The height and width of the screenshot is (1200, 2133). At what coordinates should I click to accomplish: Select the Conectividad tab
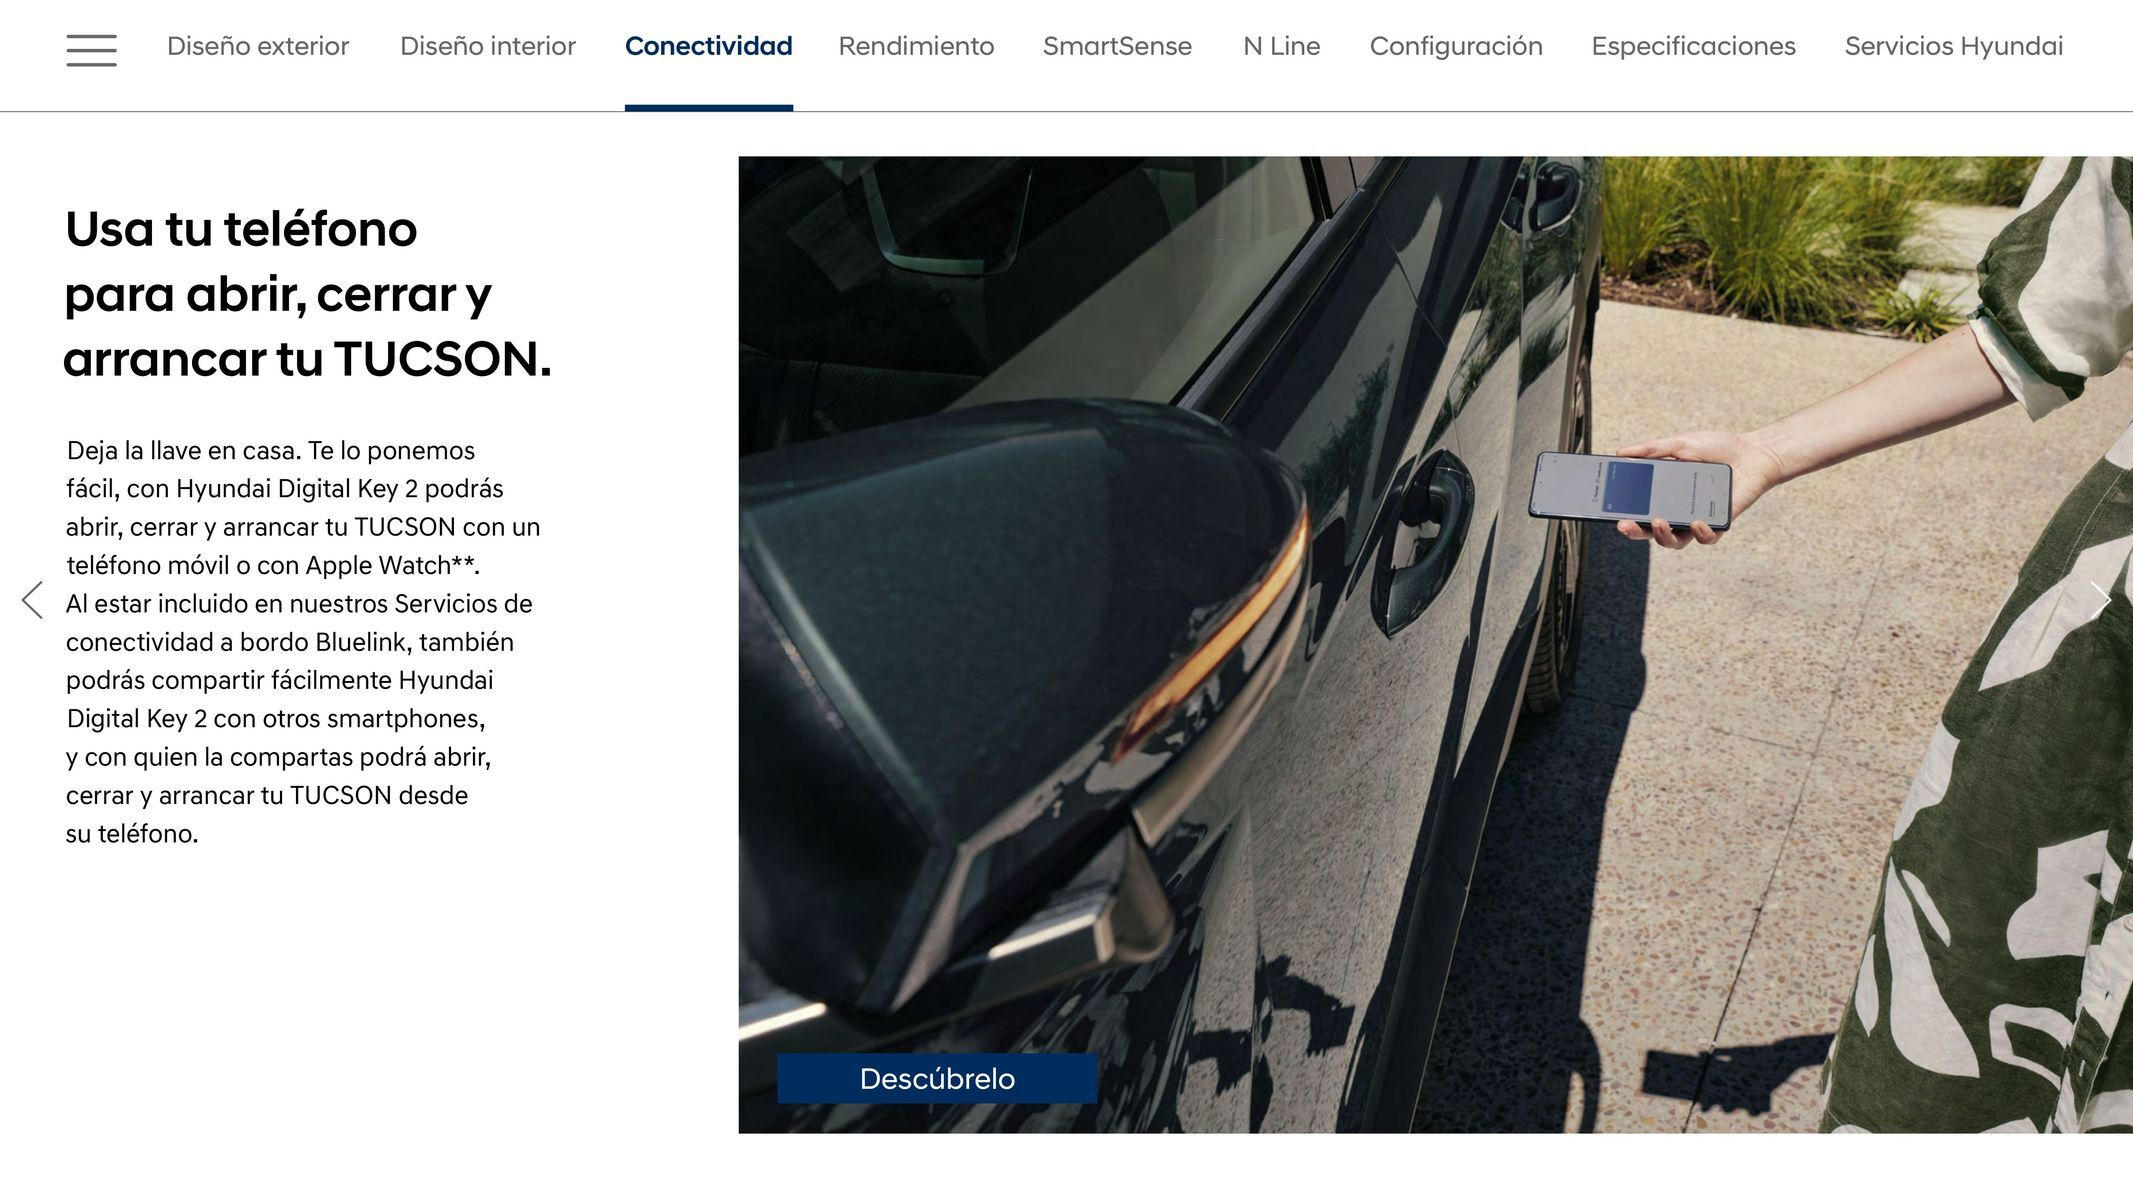(708, 46)
